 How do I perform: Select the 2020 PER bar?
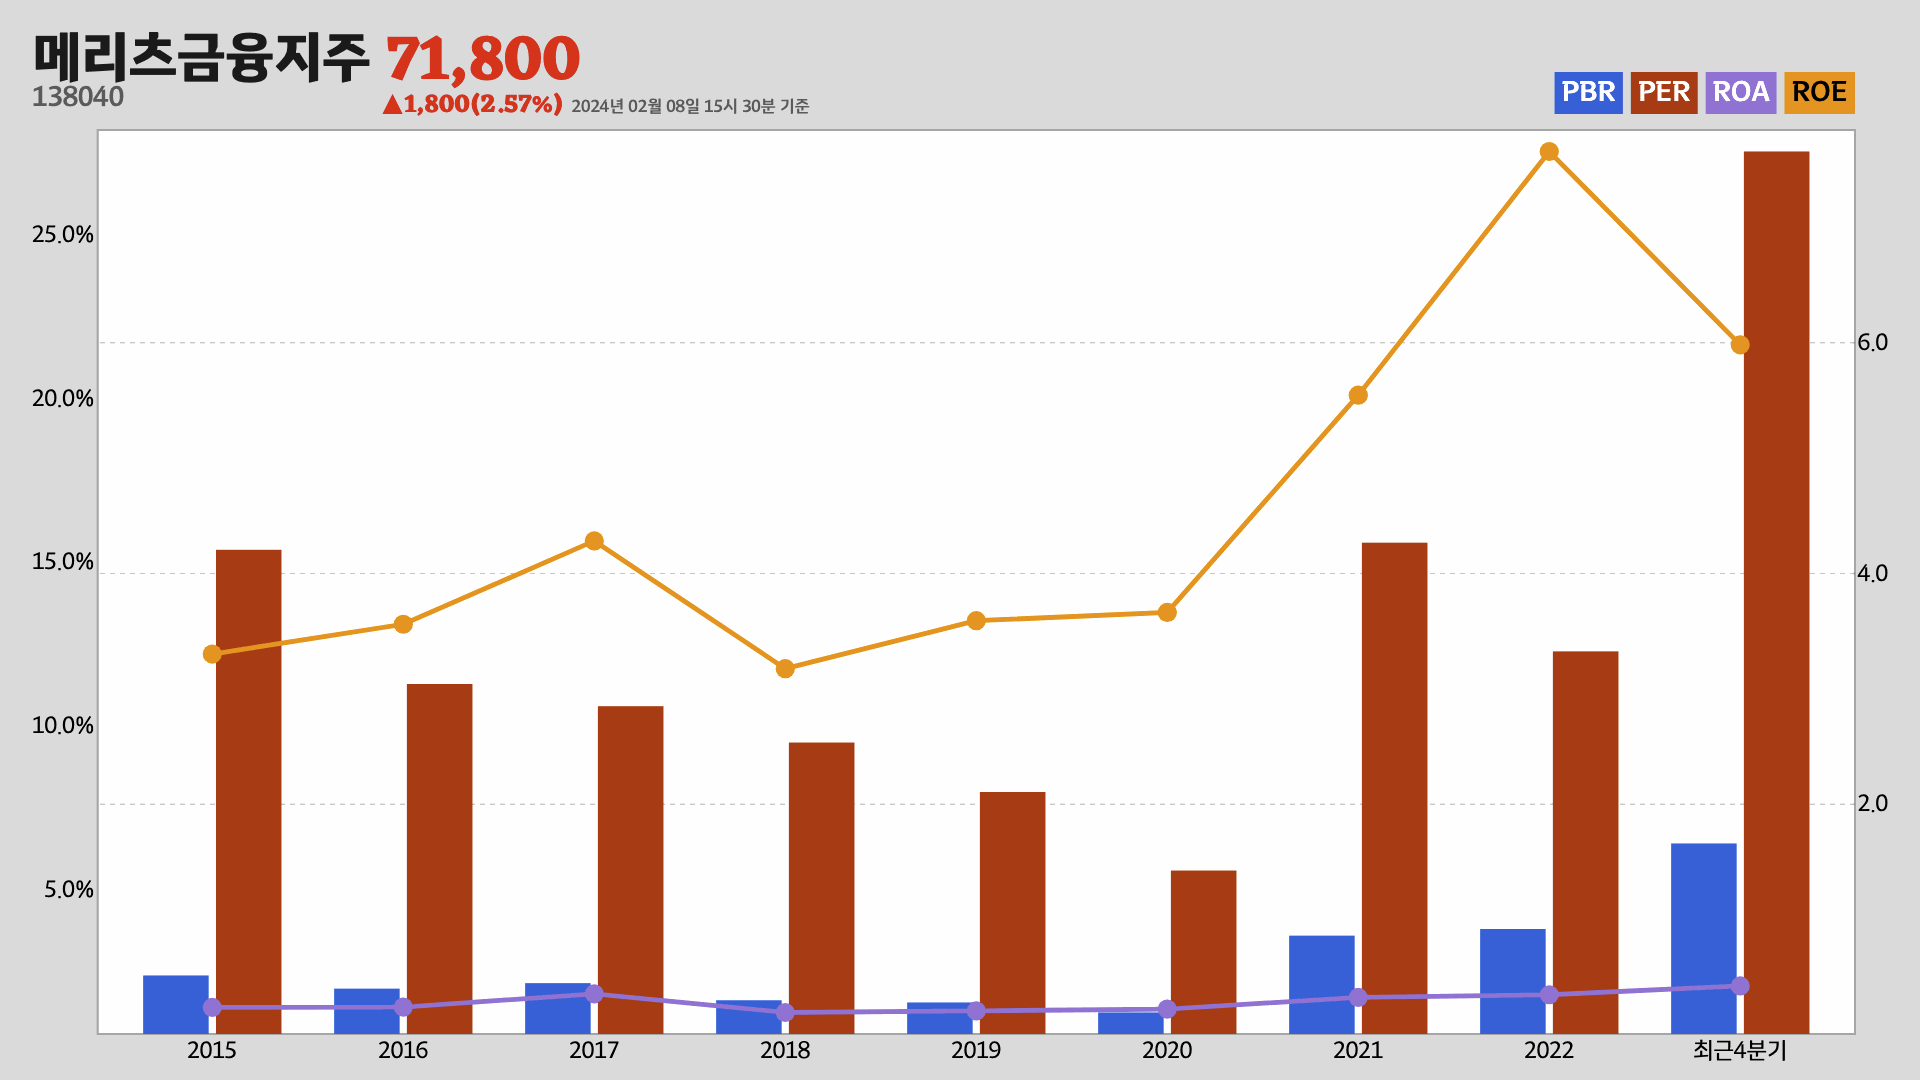pos(1204,951)
